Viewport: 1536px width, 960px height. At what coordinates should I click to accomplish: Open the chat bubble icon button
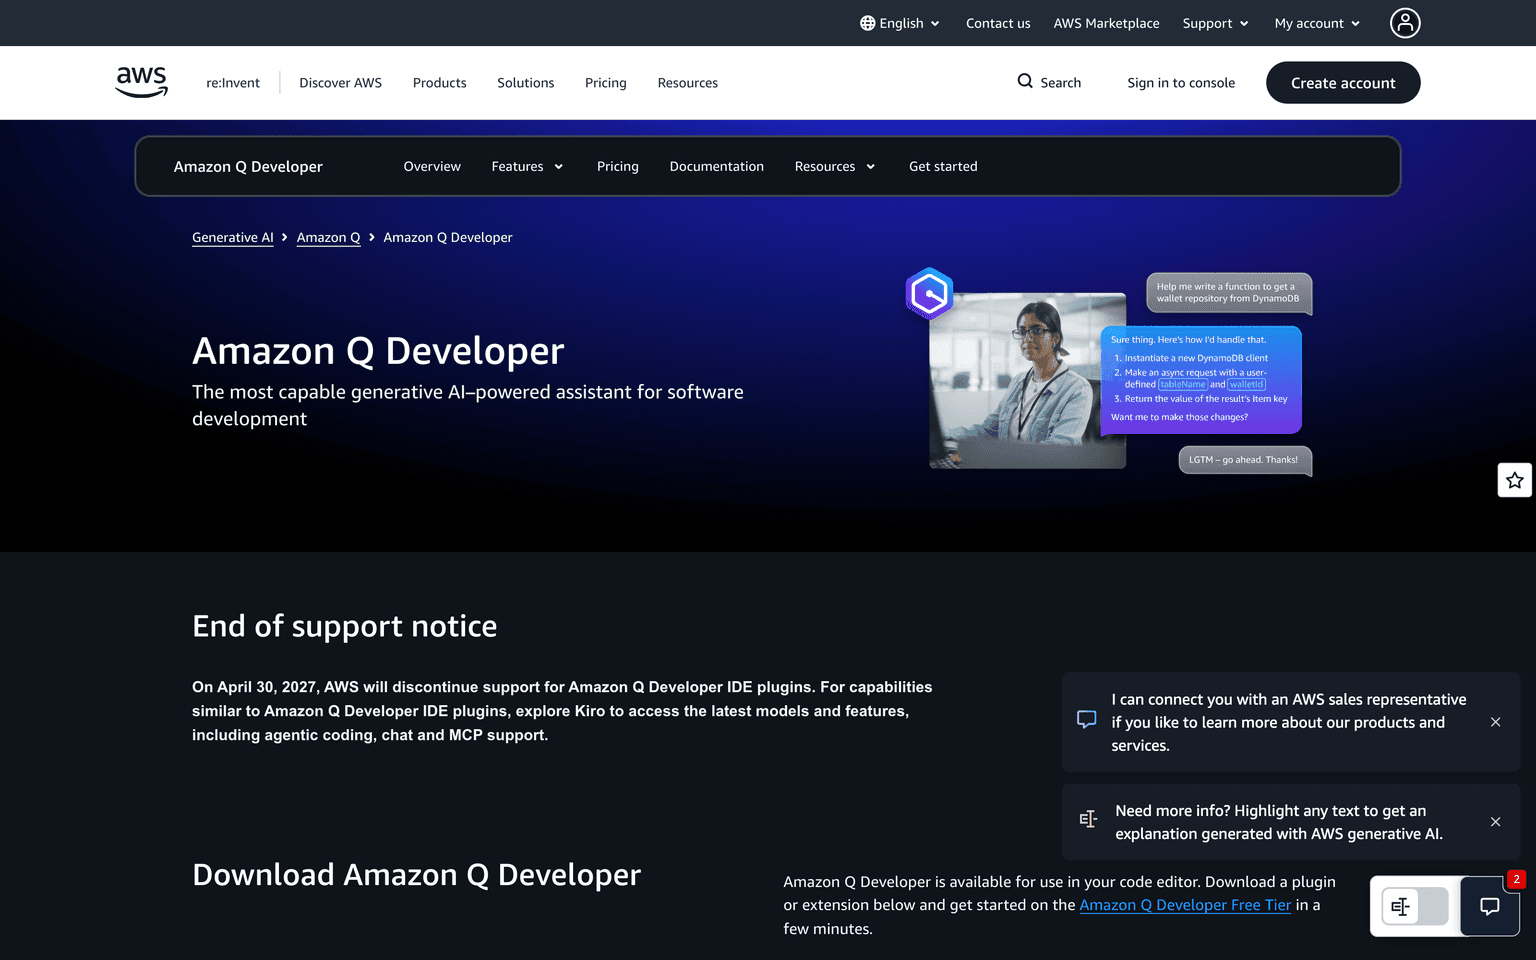(1489, 906)
